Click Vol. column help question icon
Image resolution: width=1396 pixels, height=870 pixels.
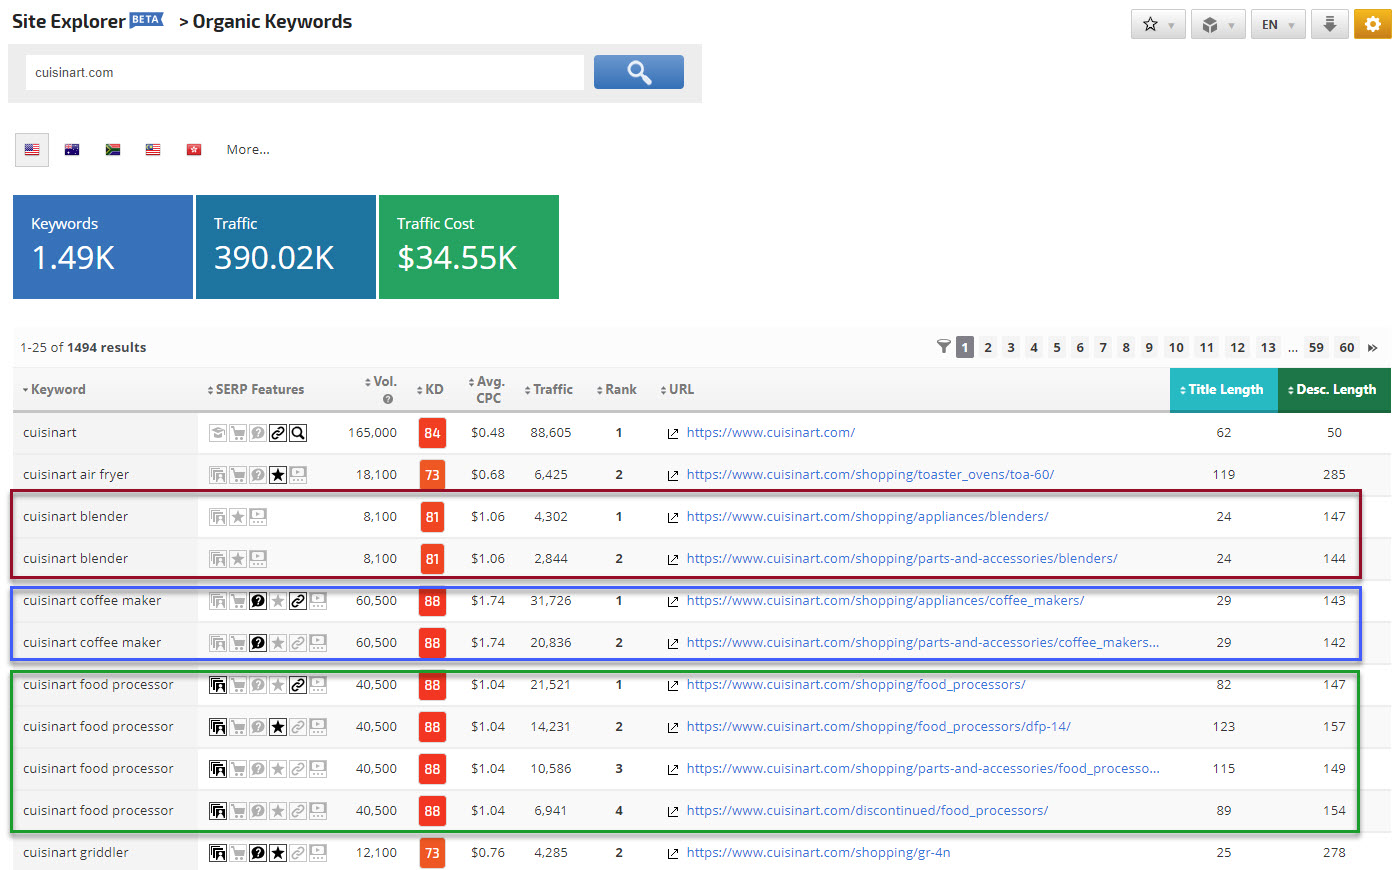point(388,399)
